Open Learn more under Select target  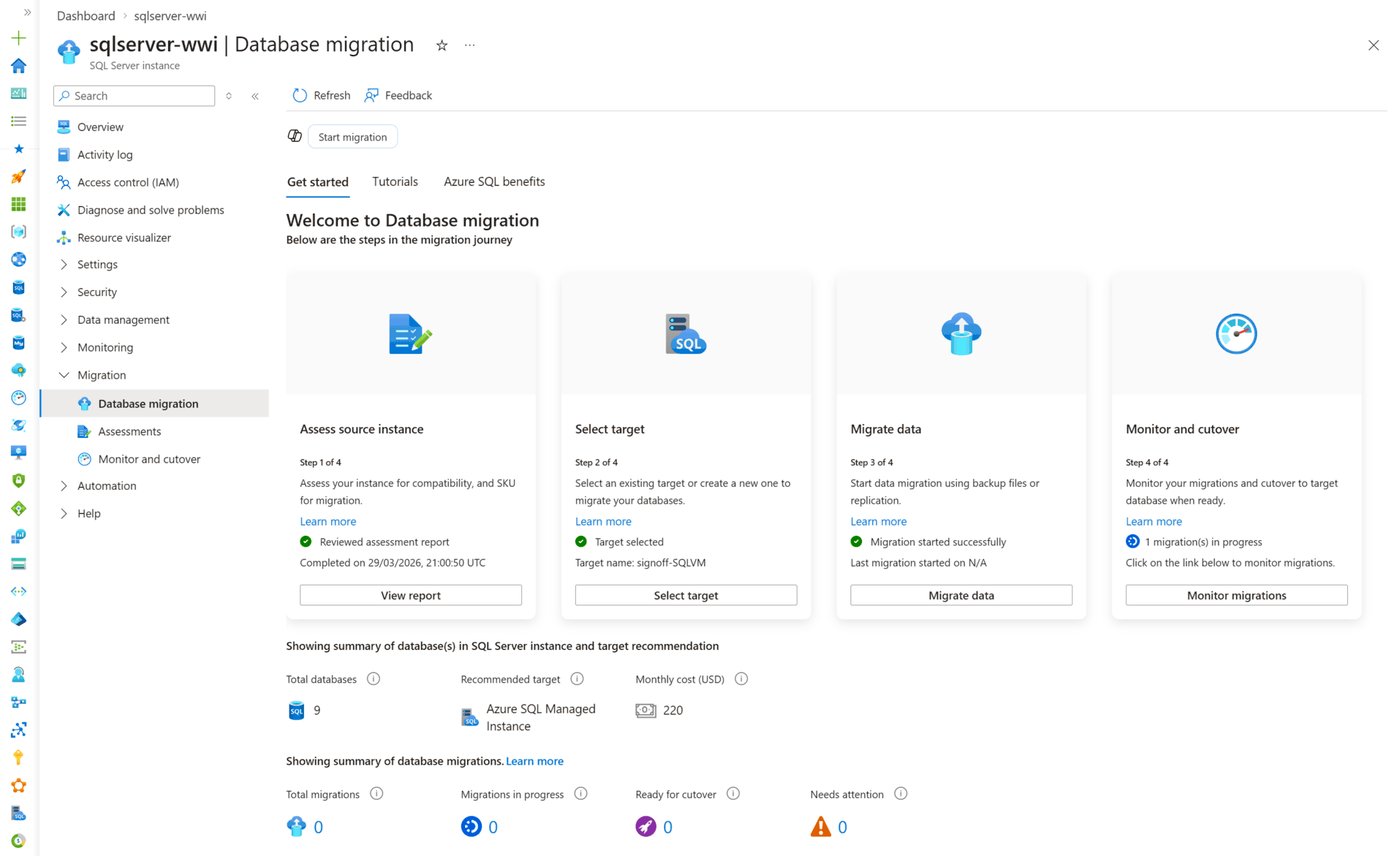(x=603, y=521)
